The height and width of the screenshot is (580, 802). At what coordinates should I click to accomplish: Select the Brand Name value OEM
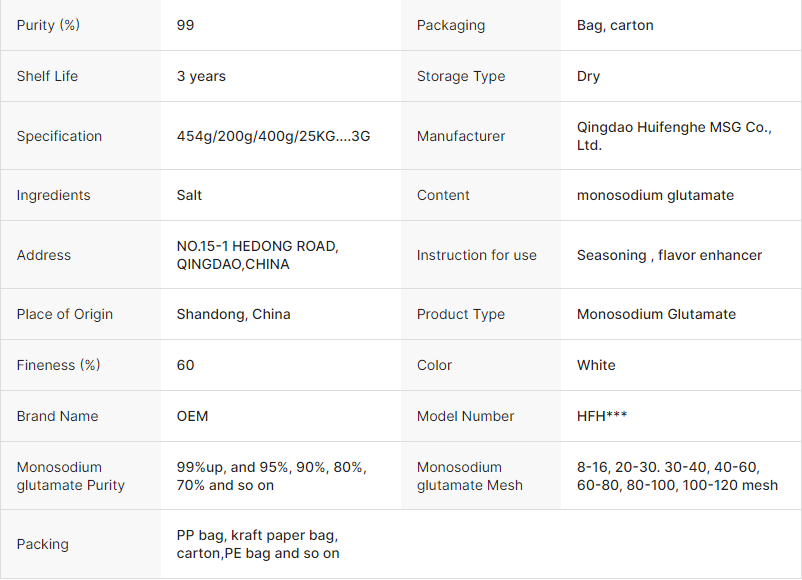pyautogui.click(x=192, y=416)
